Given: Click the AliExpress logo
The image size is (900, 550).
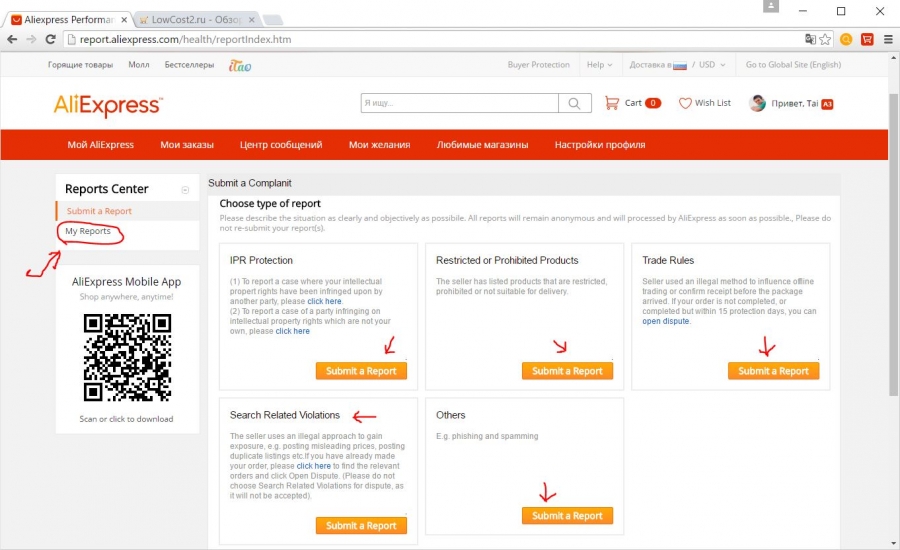Looking at the screenshot, I should coord(108,106).
